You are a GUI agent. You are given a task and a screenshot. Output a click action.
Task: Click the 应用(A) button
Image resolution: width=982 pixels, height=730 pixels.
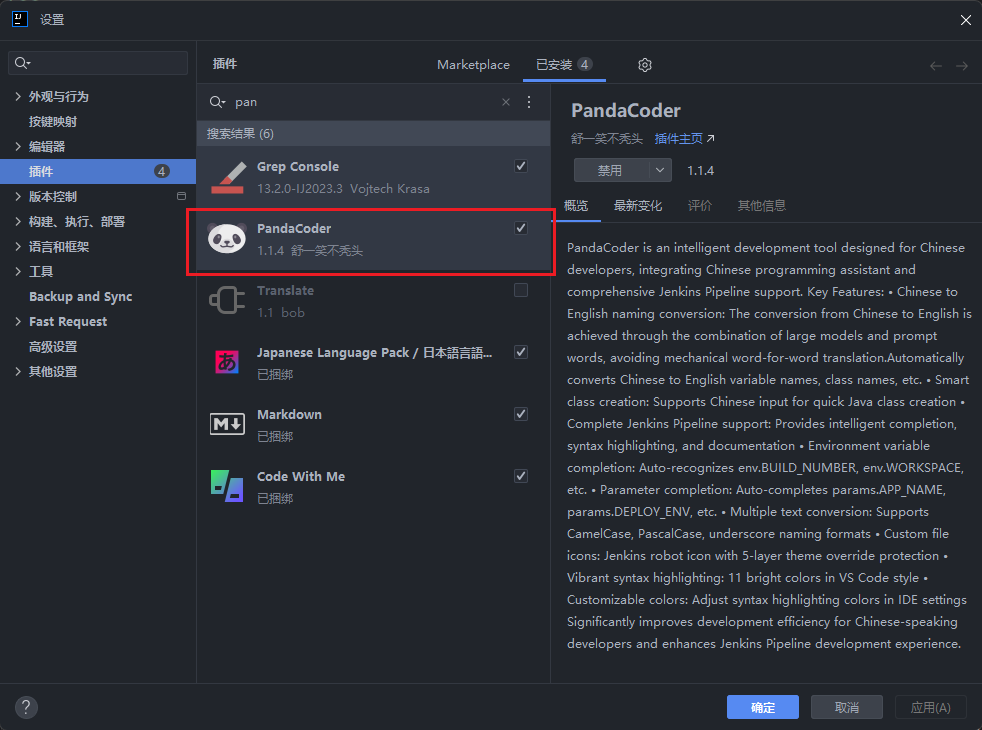pyautogui.click(x=931, y=707)
